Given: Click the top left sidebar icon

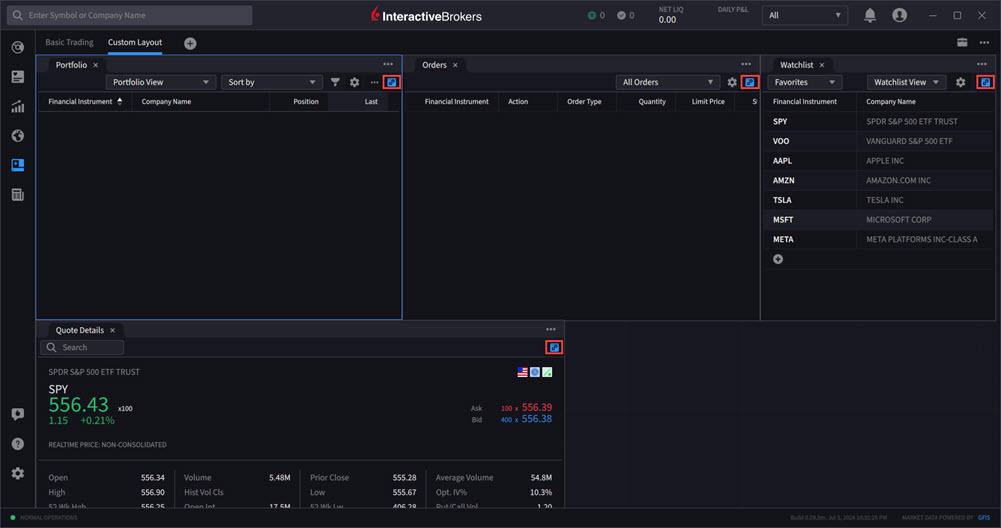Looking at the screenshot, I should pyautogui.click(x=18, y=47).
